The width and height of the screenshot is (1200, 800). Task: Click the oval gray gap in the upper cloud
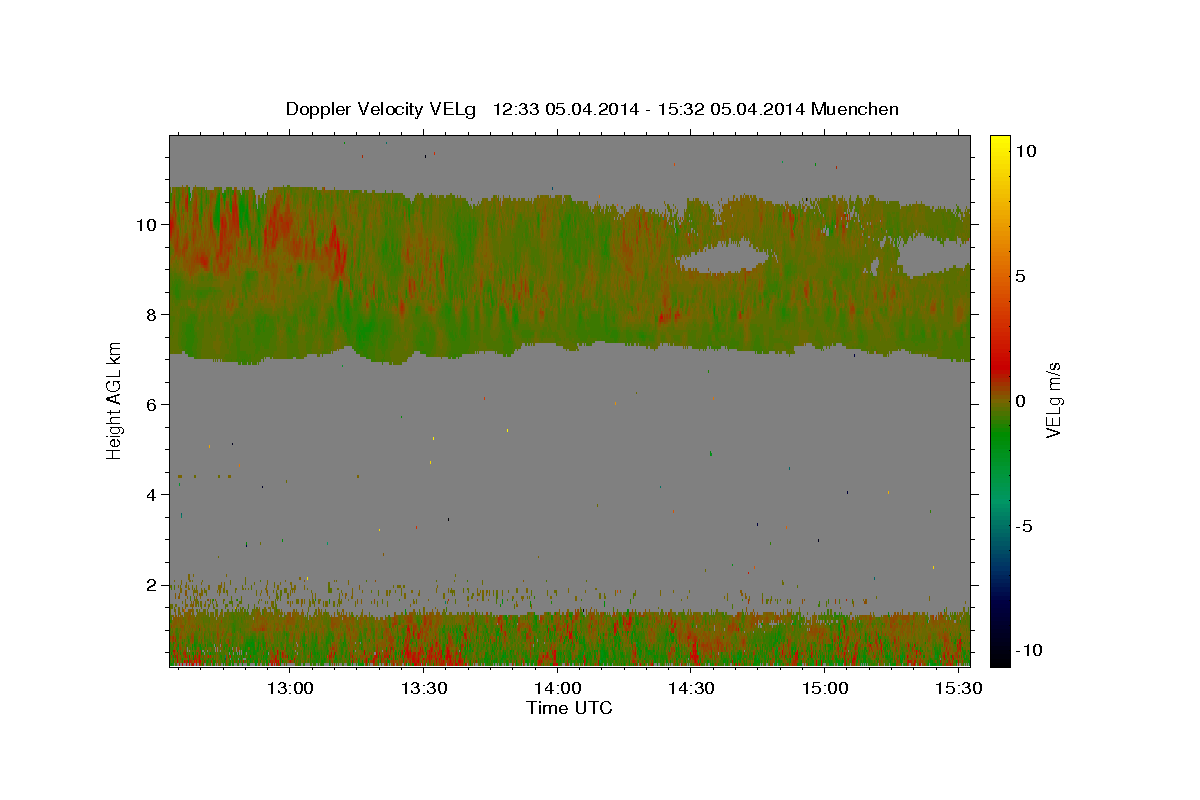[x=723, y=258]
